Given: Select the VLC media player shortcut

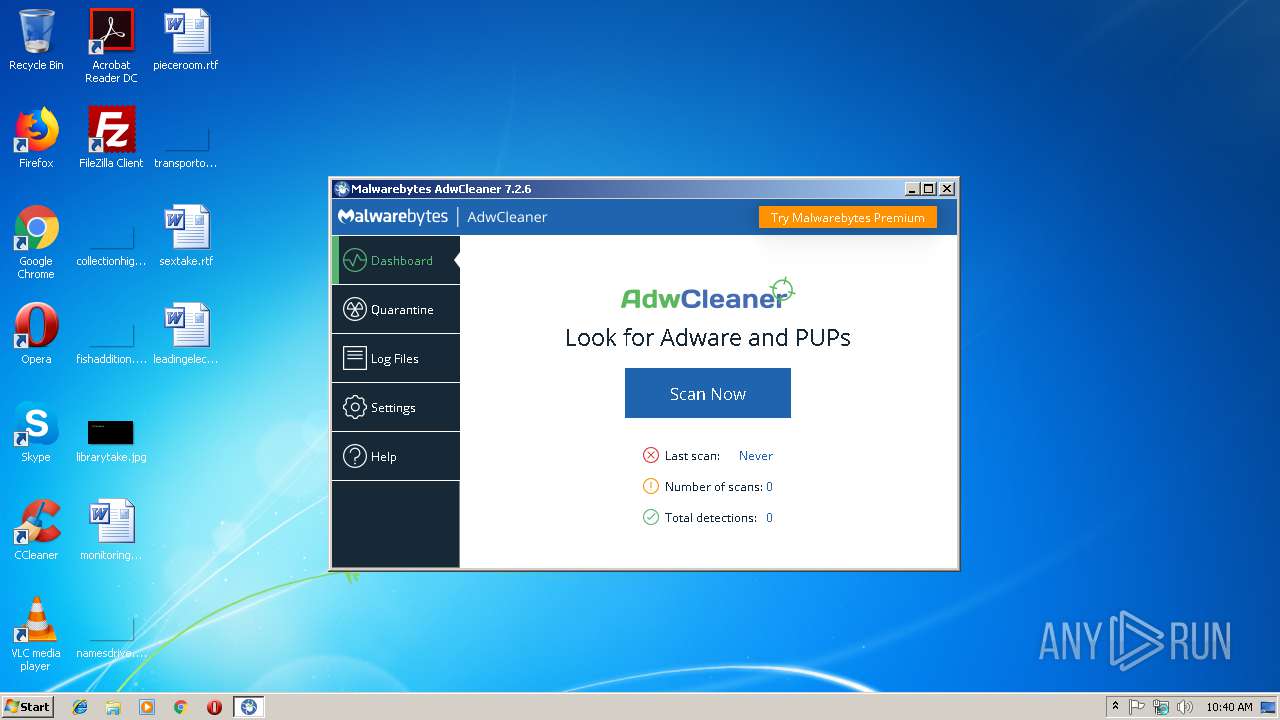Looking at the screenshot, I should tap(36, 634).
